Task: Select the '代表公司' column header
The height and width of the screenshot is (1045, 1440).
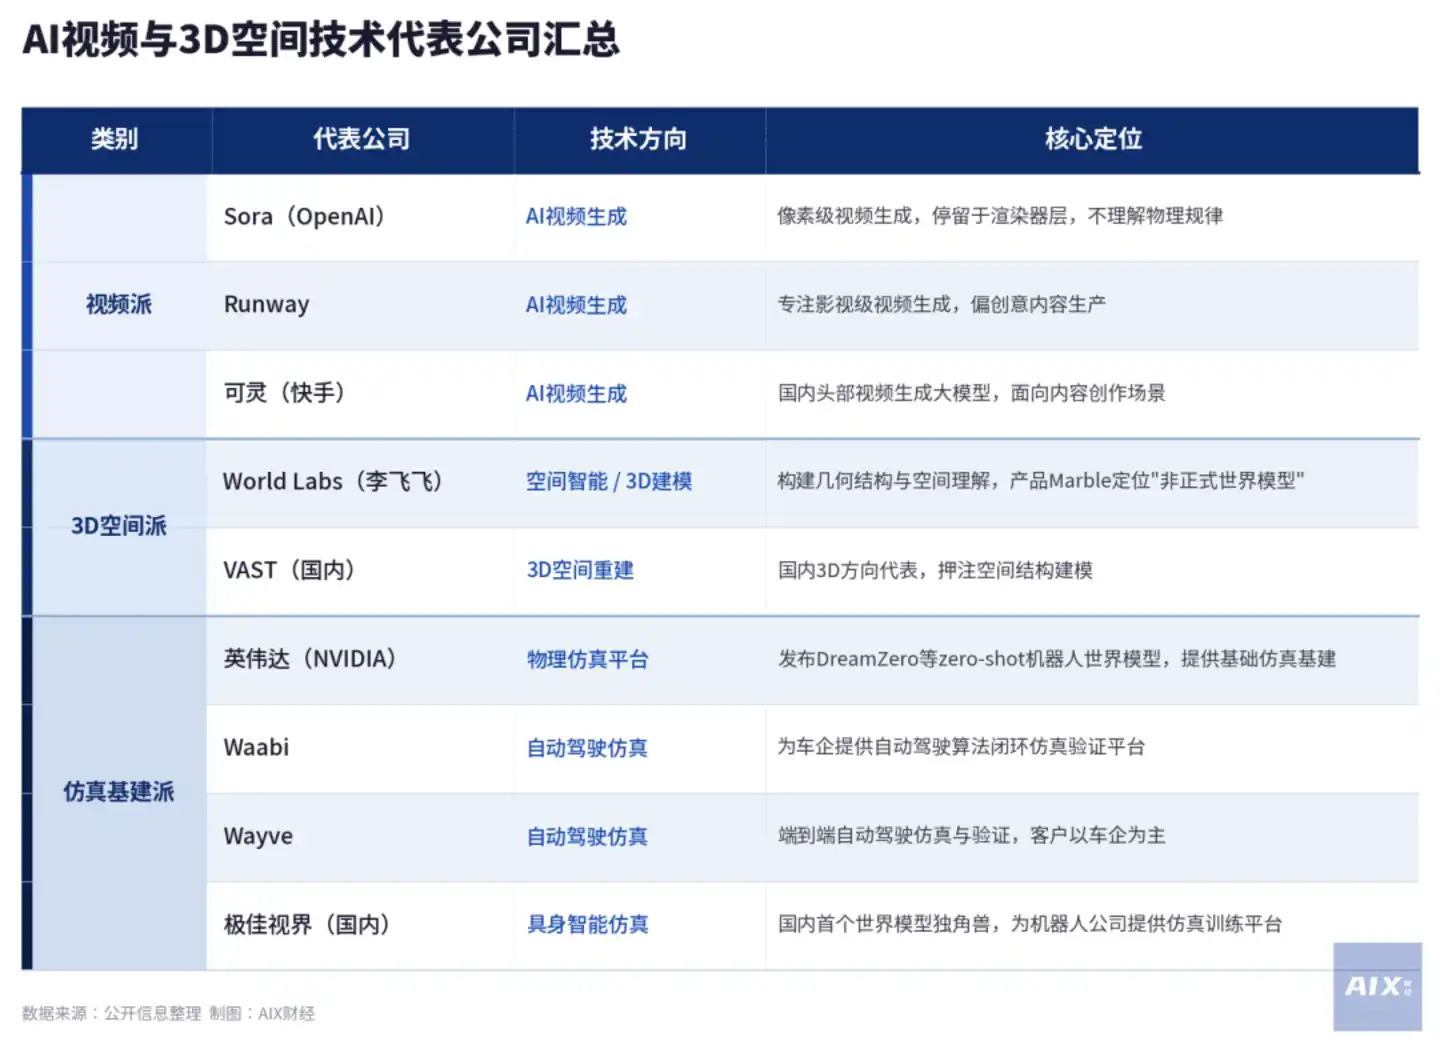Action: [x=362, y=139]
